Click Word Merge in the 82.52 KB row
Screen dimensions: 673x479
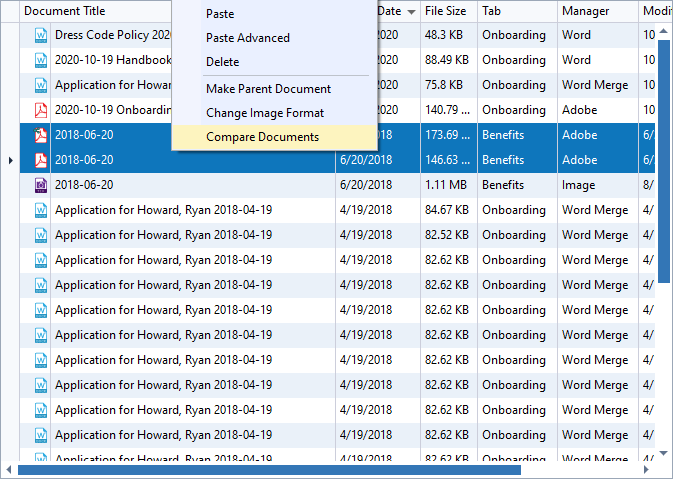[x=595, y=235]
